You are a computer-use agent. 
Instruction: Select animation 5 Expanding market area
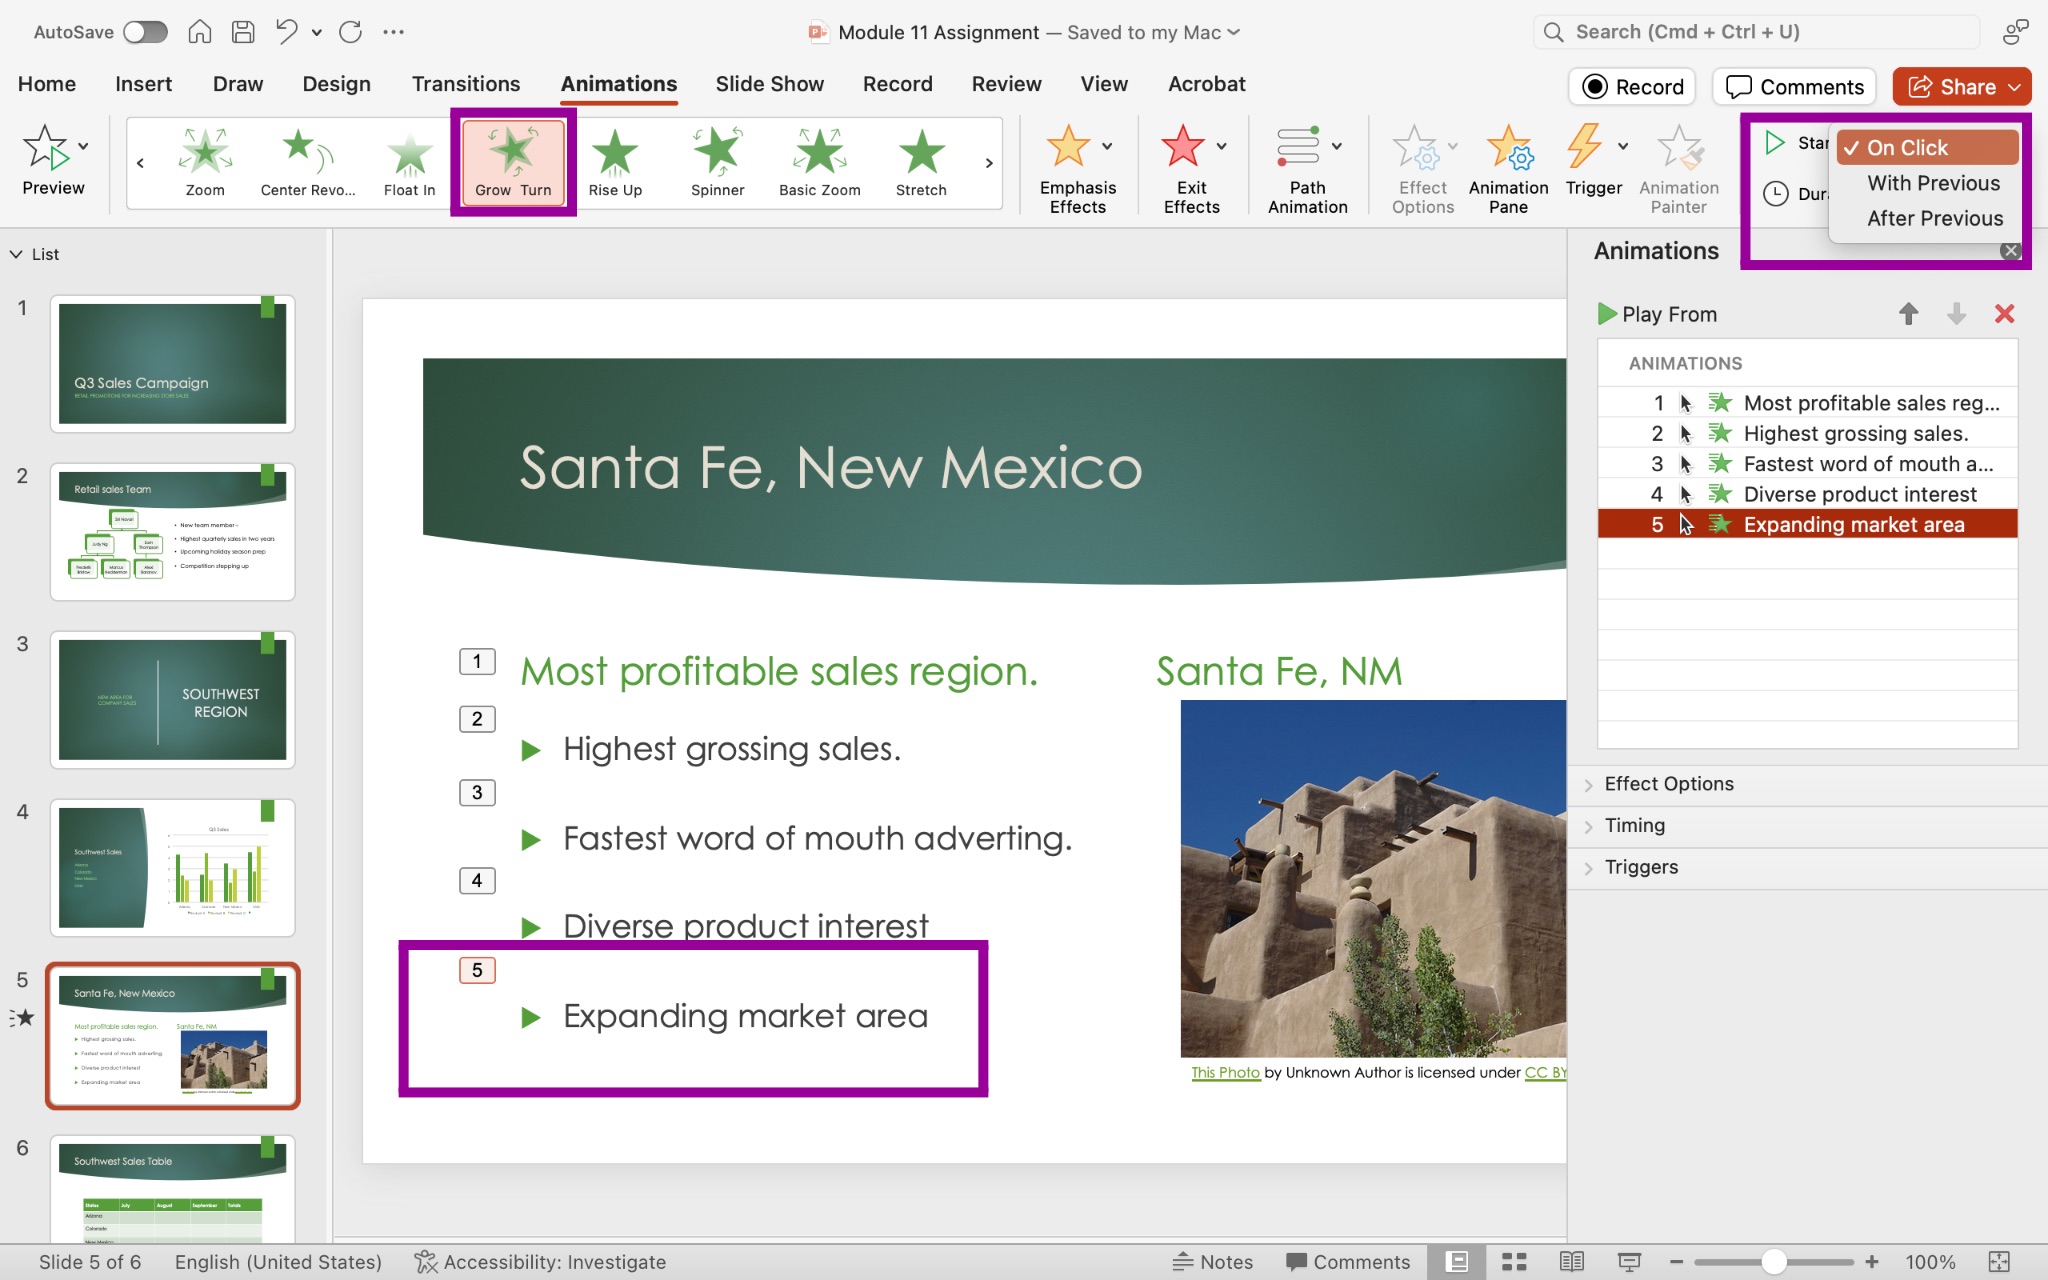click(1807, 524)
